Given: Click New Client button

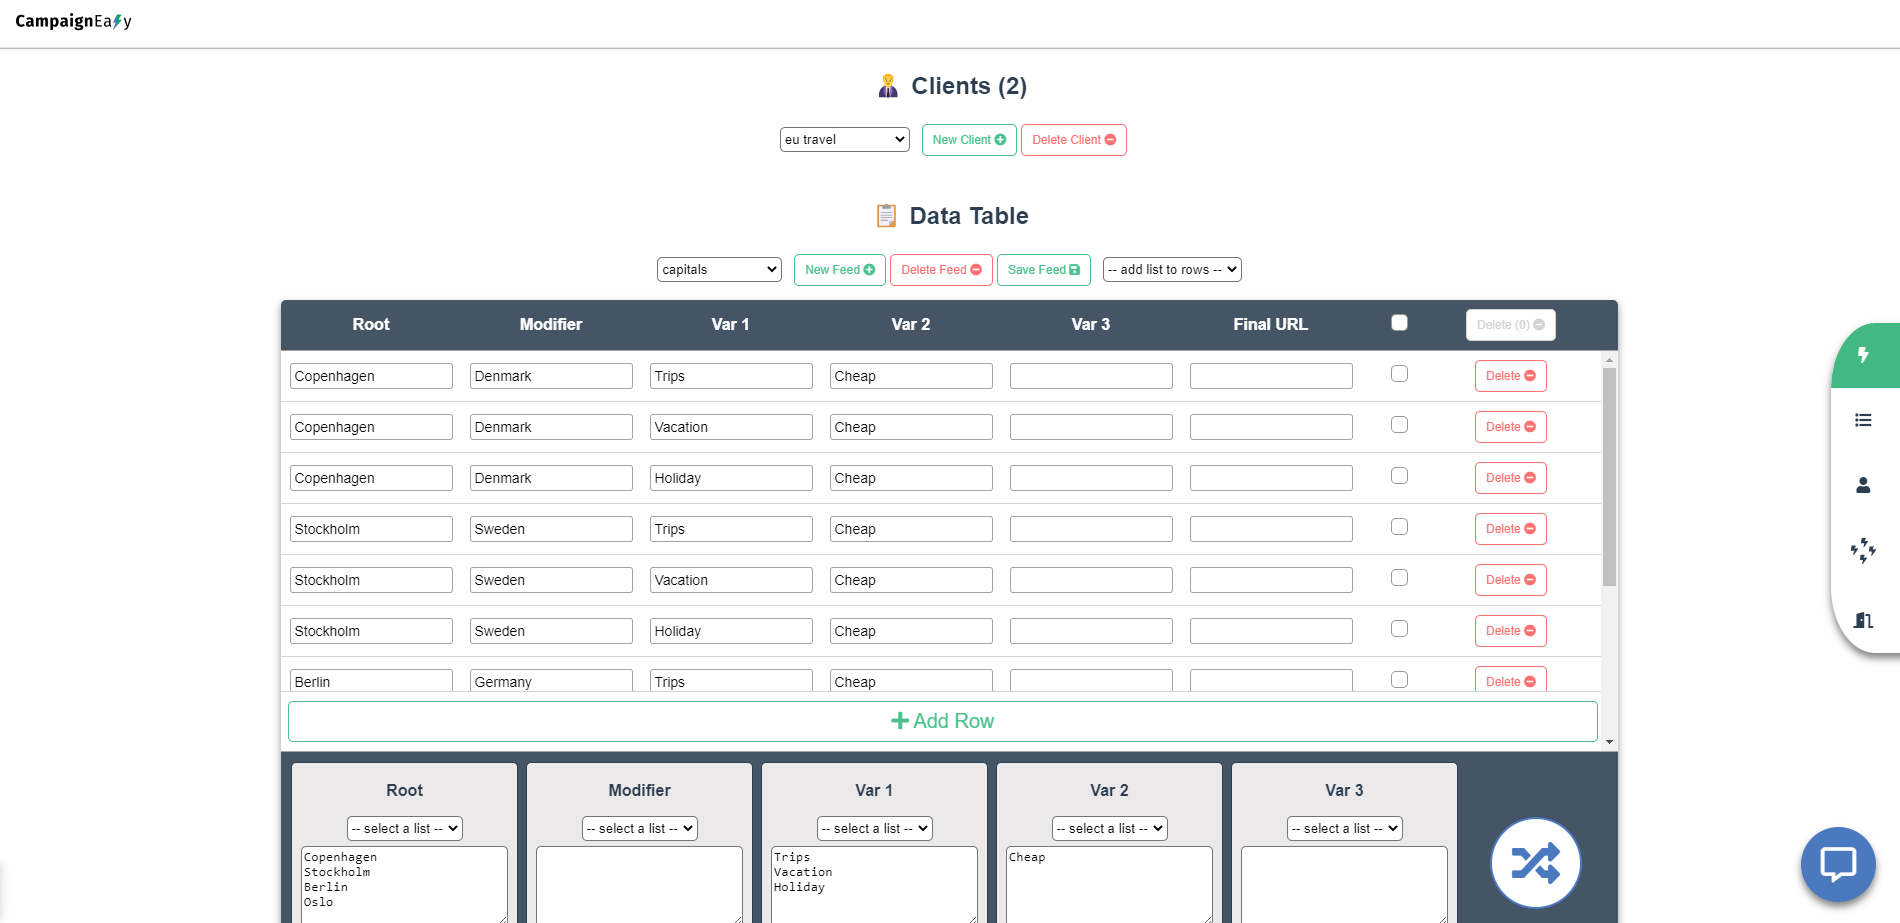Looking at the screenshot, I should (x=969, y=140).
